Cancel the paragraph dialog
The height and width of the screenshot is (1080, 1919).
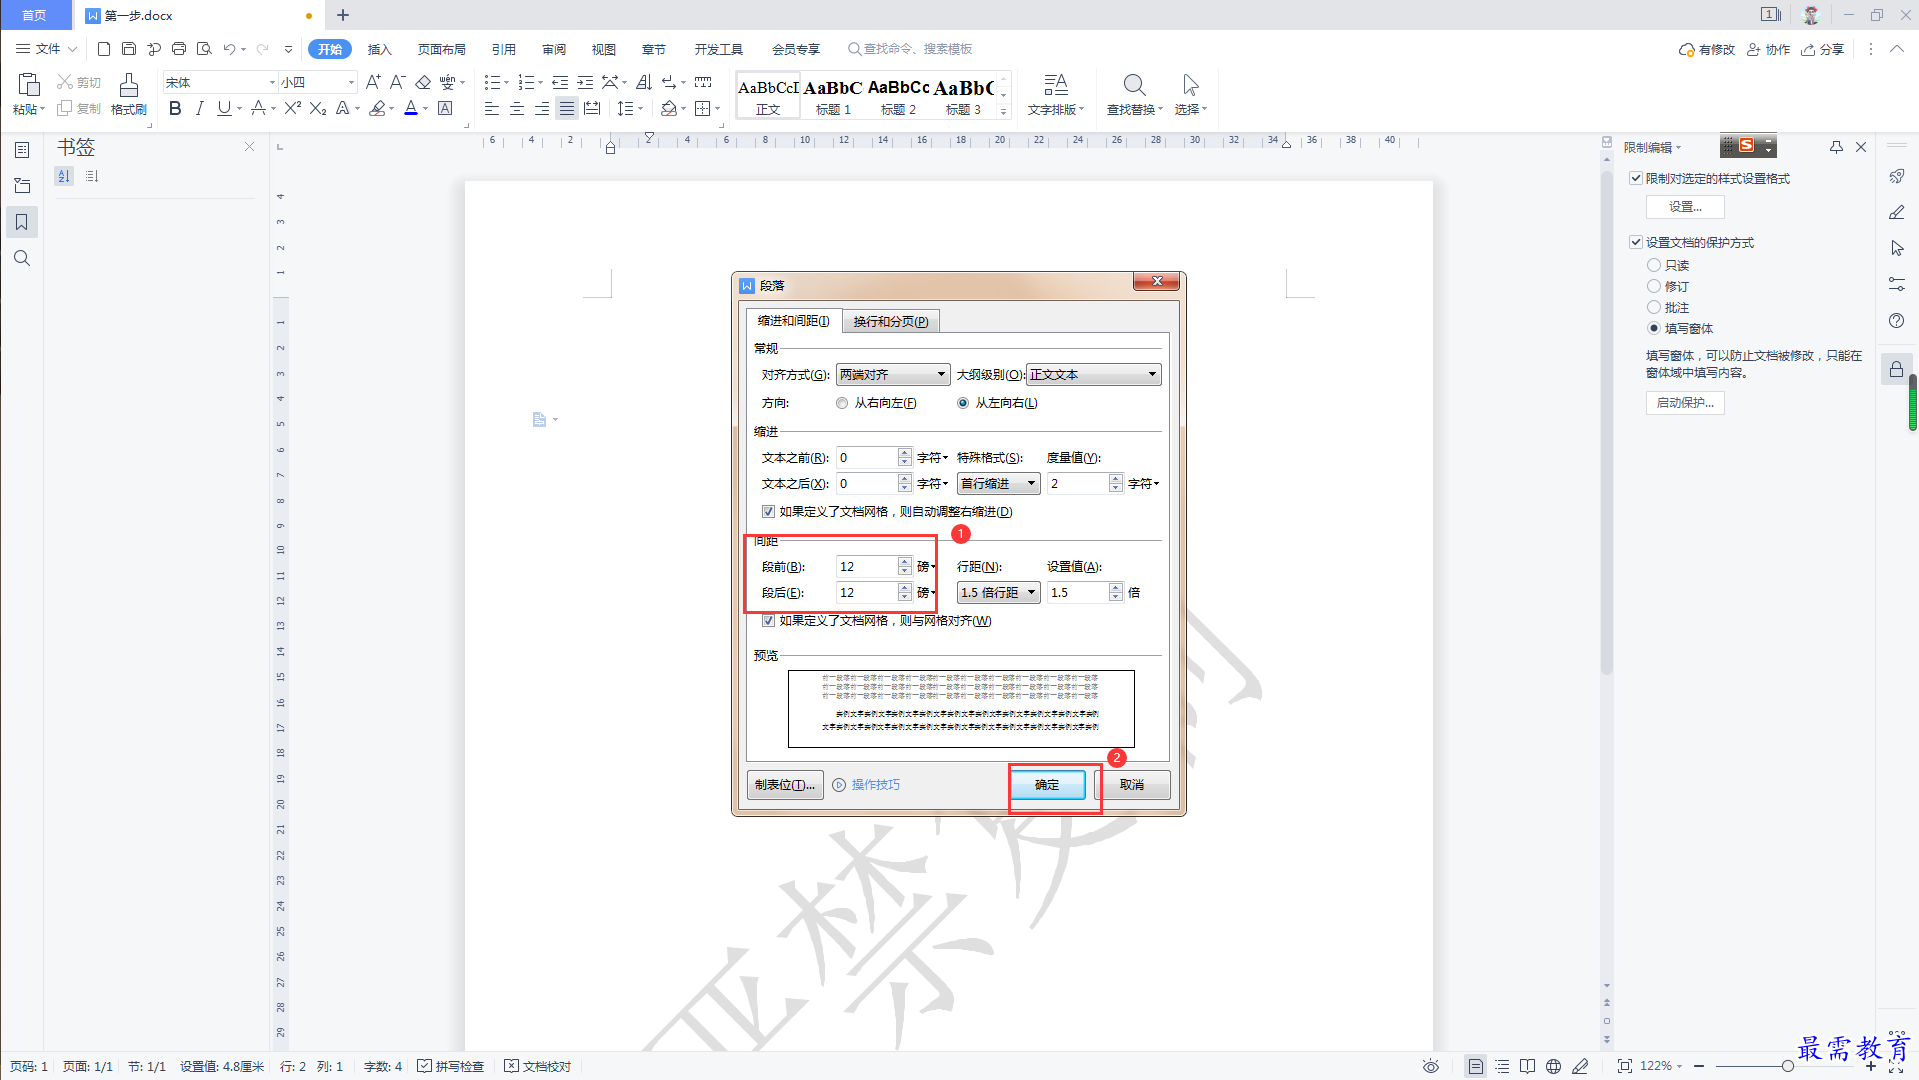[1132, 785]
